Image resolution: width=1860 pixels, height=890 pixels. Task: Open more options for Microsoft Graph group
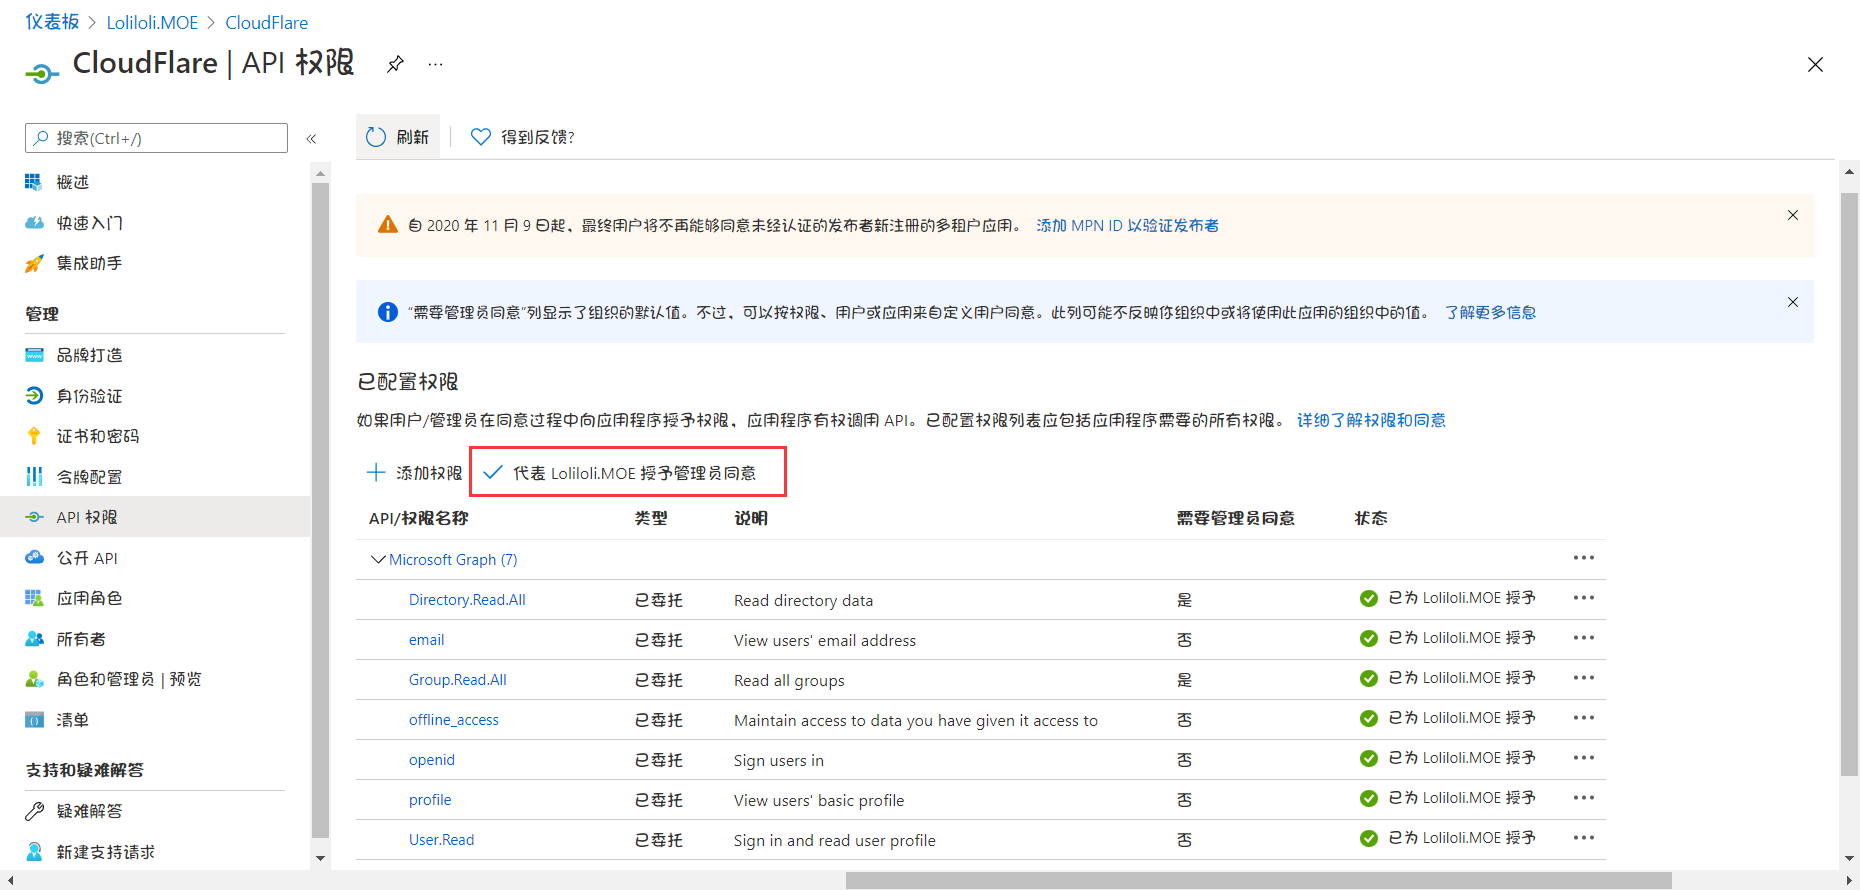pos(1583,558)
